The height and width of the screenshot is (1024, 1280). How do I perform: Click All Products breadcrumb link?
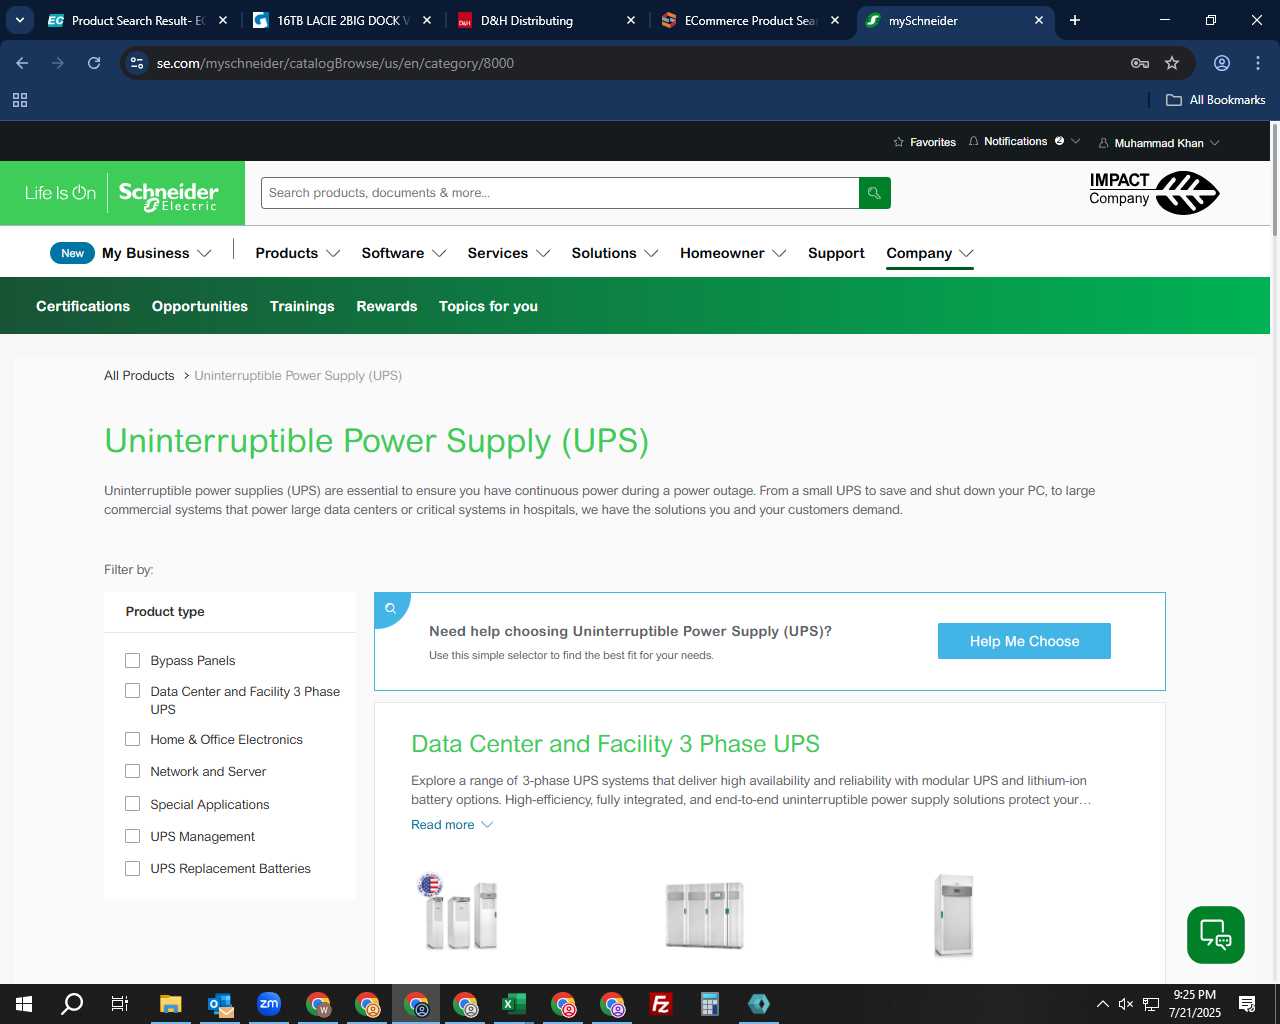pyautogui.click(x=139, y=376)
